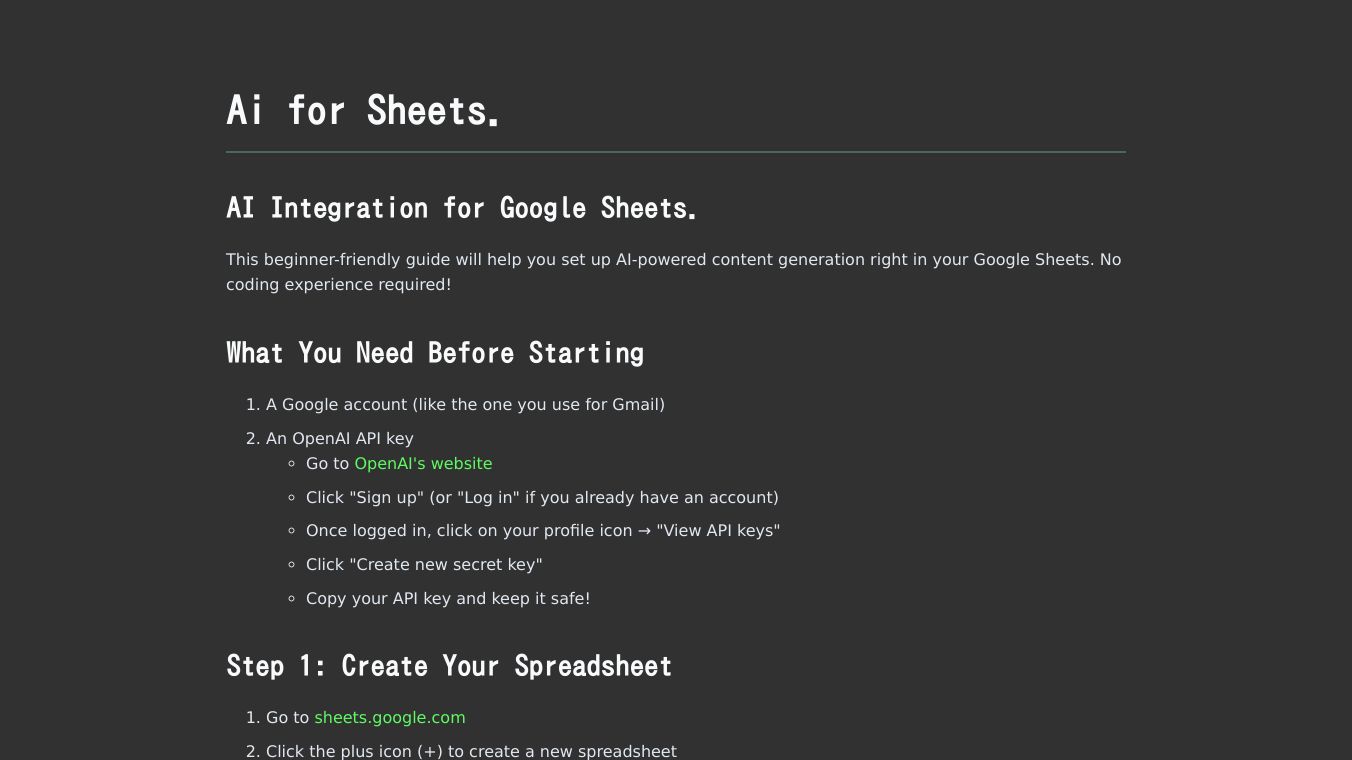Click the "A Google account" list item
This screenshot has height=760, width=1352.
pyautogui.click(x=464, y=405)
